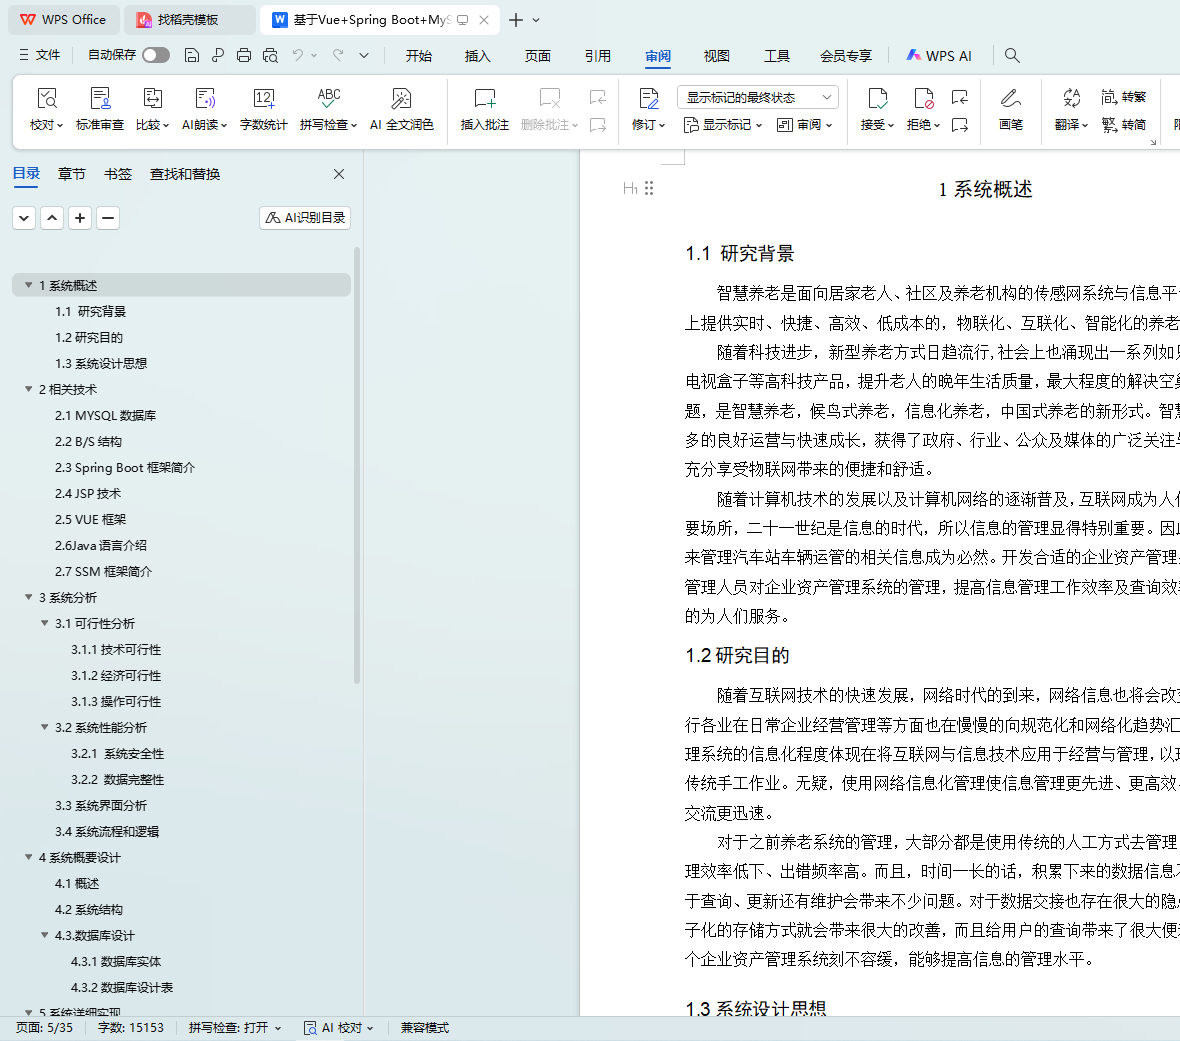Collapse the 2 相关技术 outline section
This screenshot has width=1180, height=1041.
point(29,389)
